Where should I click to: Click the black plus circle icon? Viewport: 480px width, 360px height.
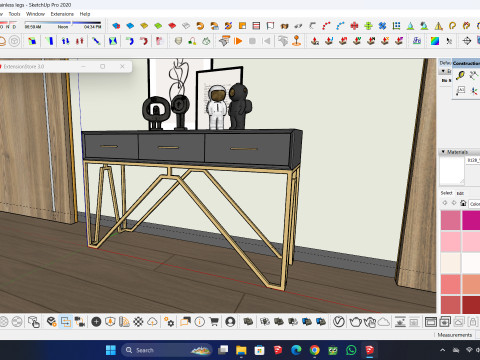[x=96, y=322]
